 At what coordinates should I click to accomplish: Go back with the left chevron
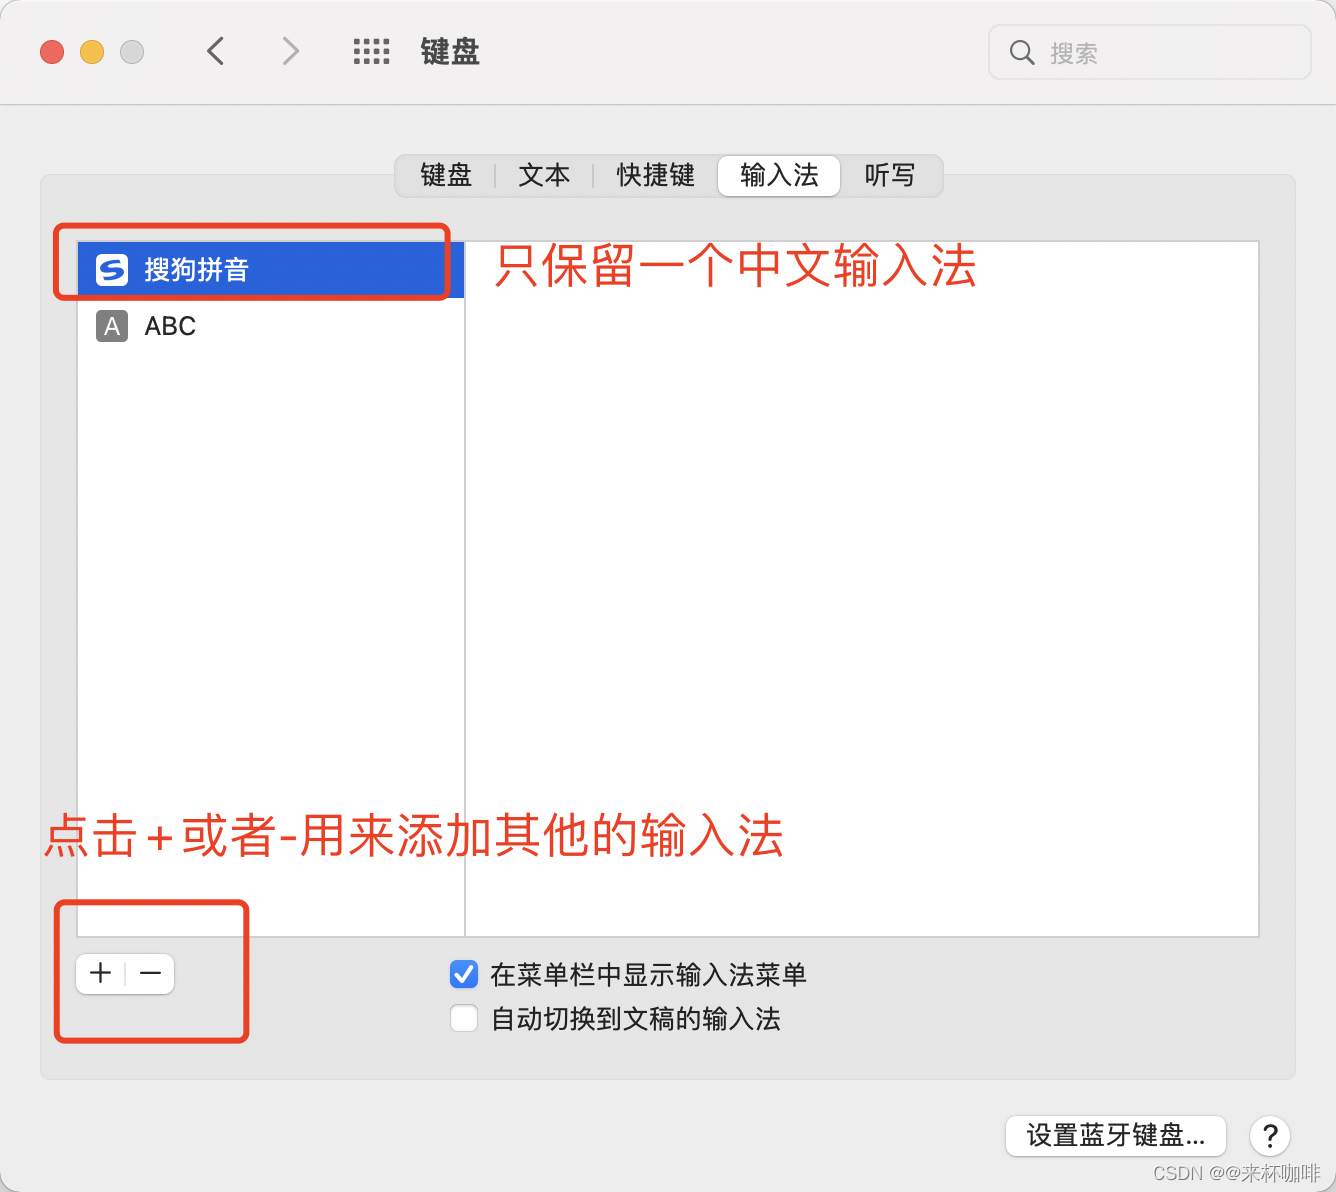point(215,51)
